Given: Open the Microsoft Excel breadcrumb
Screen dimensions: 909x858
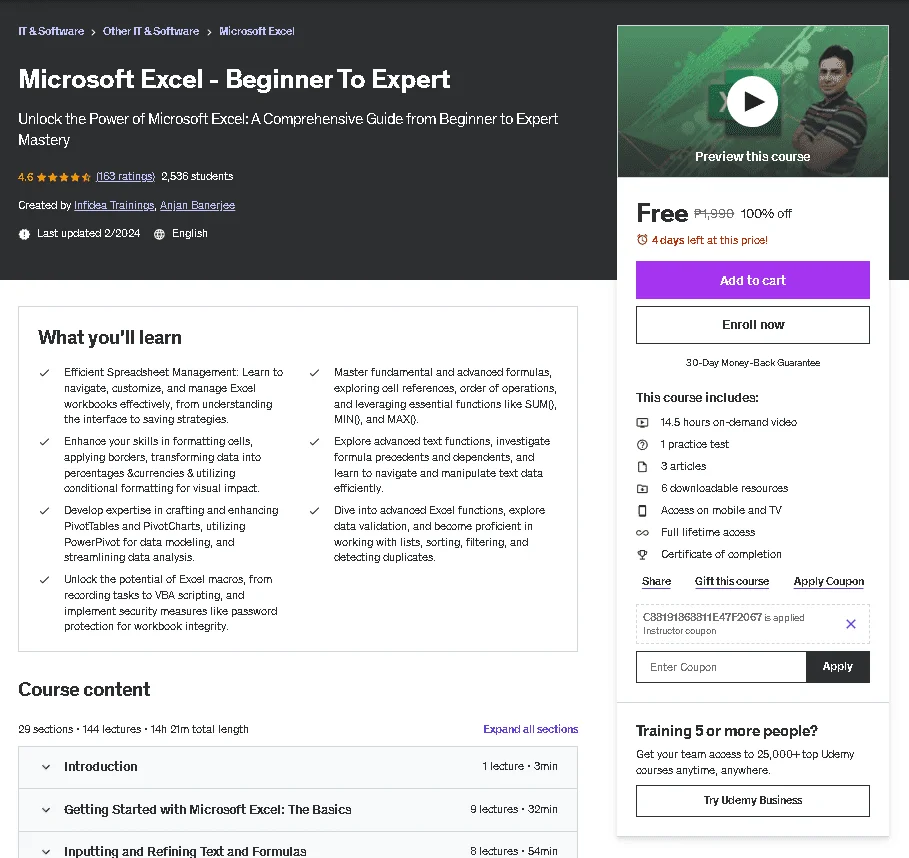Looking at the screenshot, I should coord(257,31).
